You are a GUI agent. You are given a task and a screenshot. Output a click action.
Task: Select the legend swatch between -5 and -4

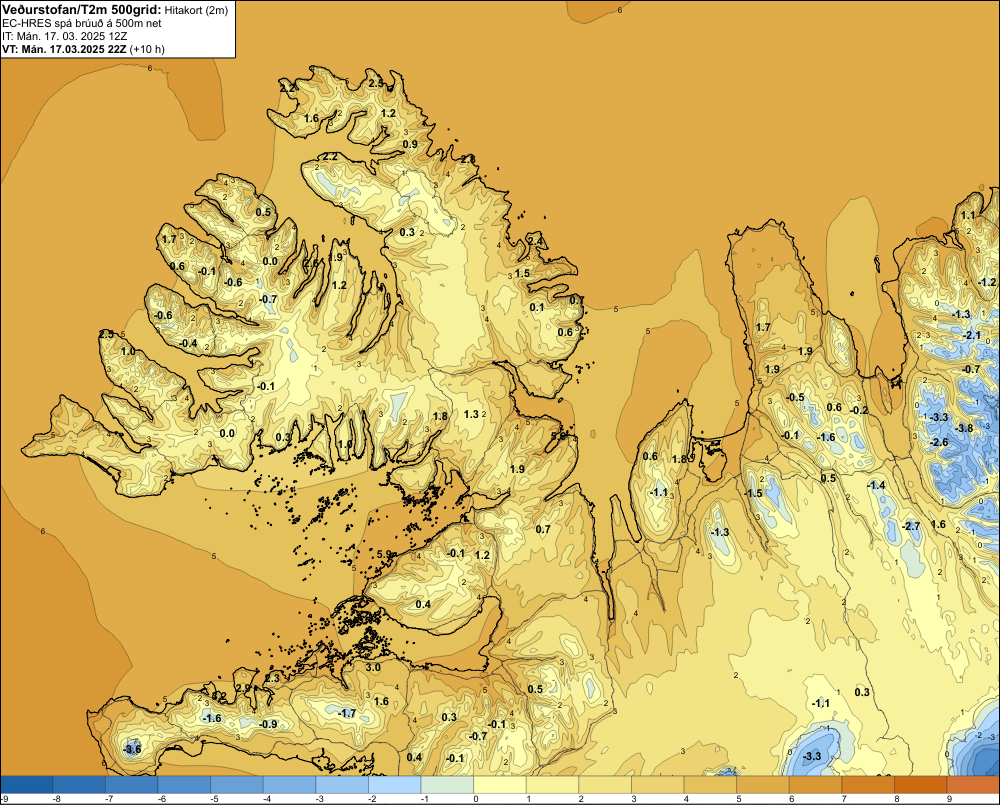point(237,785)
